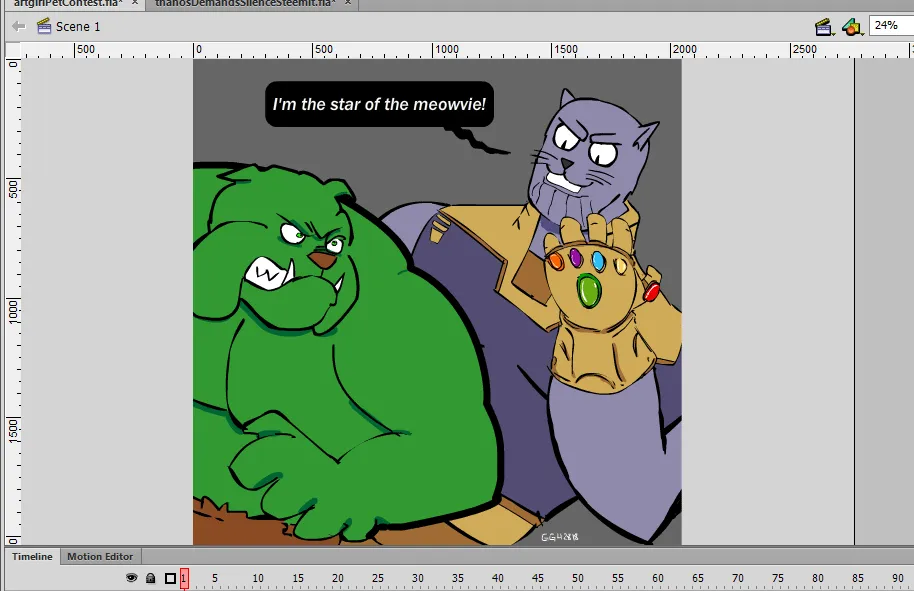Click frame 90 on the timeline ruler

pos(898,578)
